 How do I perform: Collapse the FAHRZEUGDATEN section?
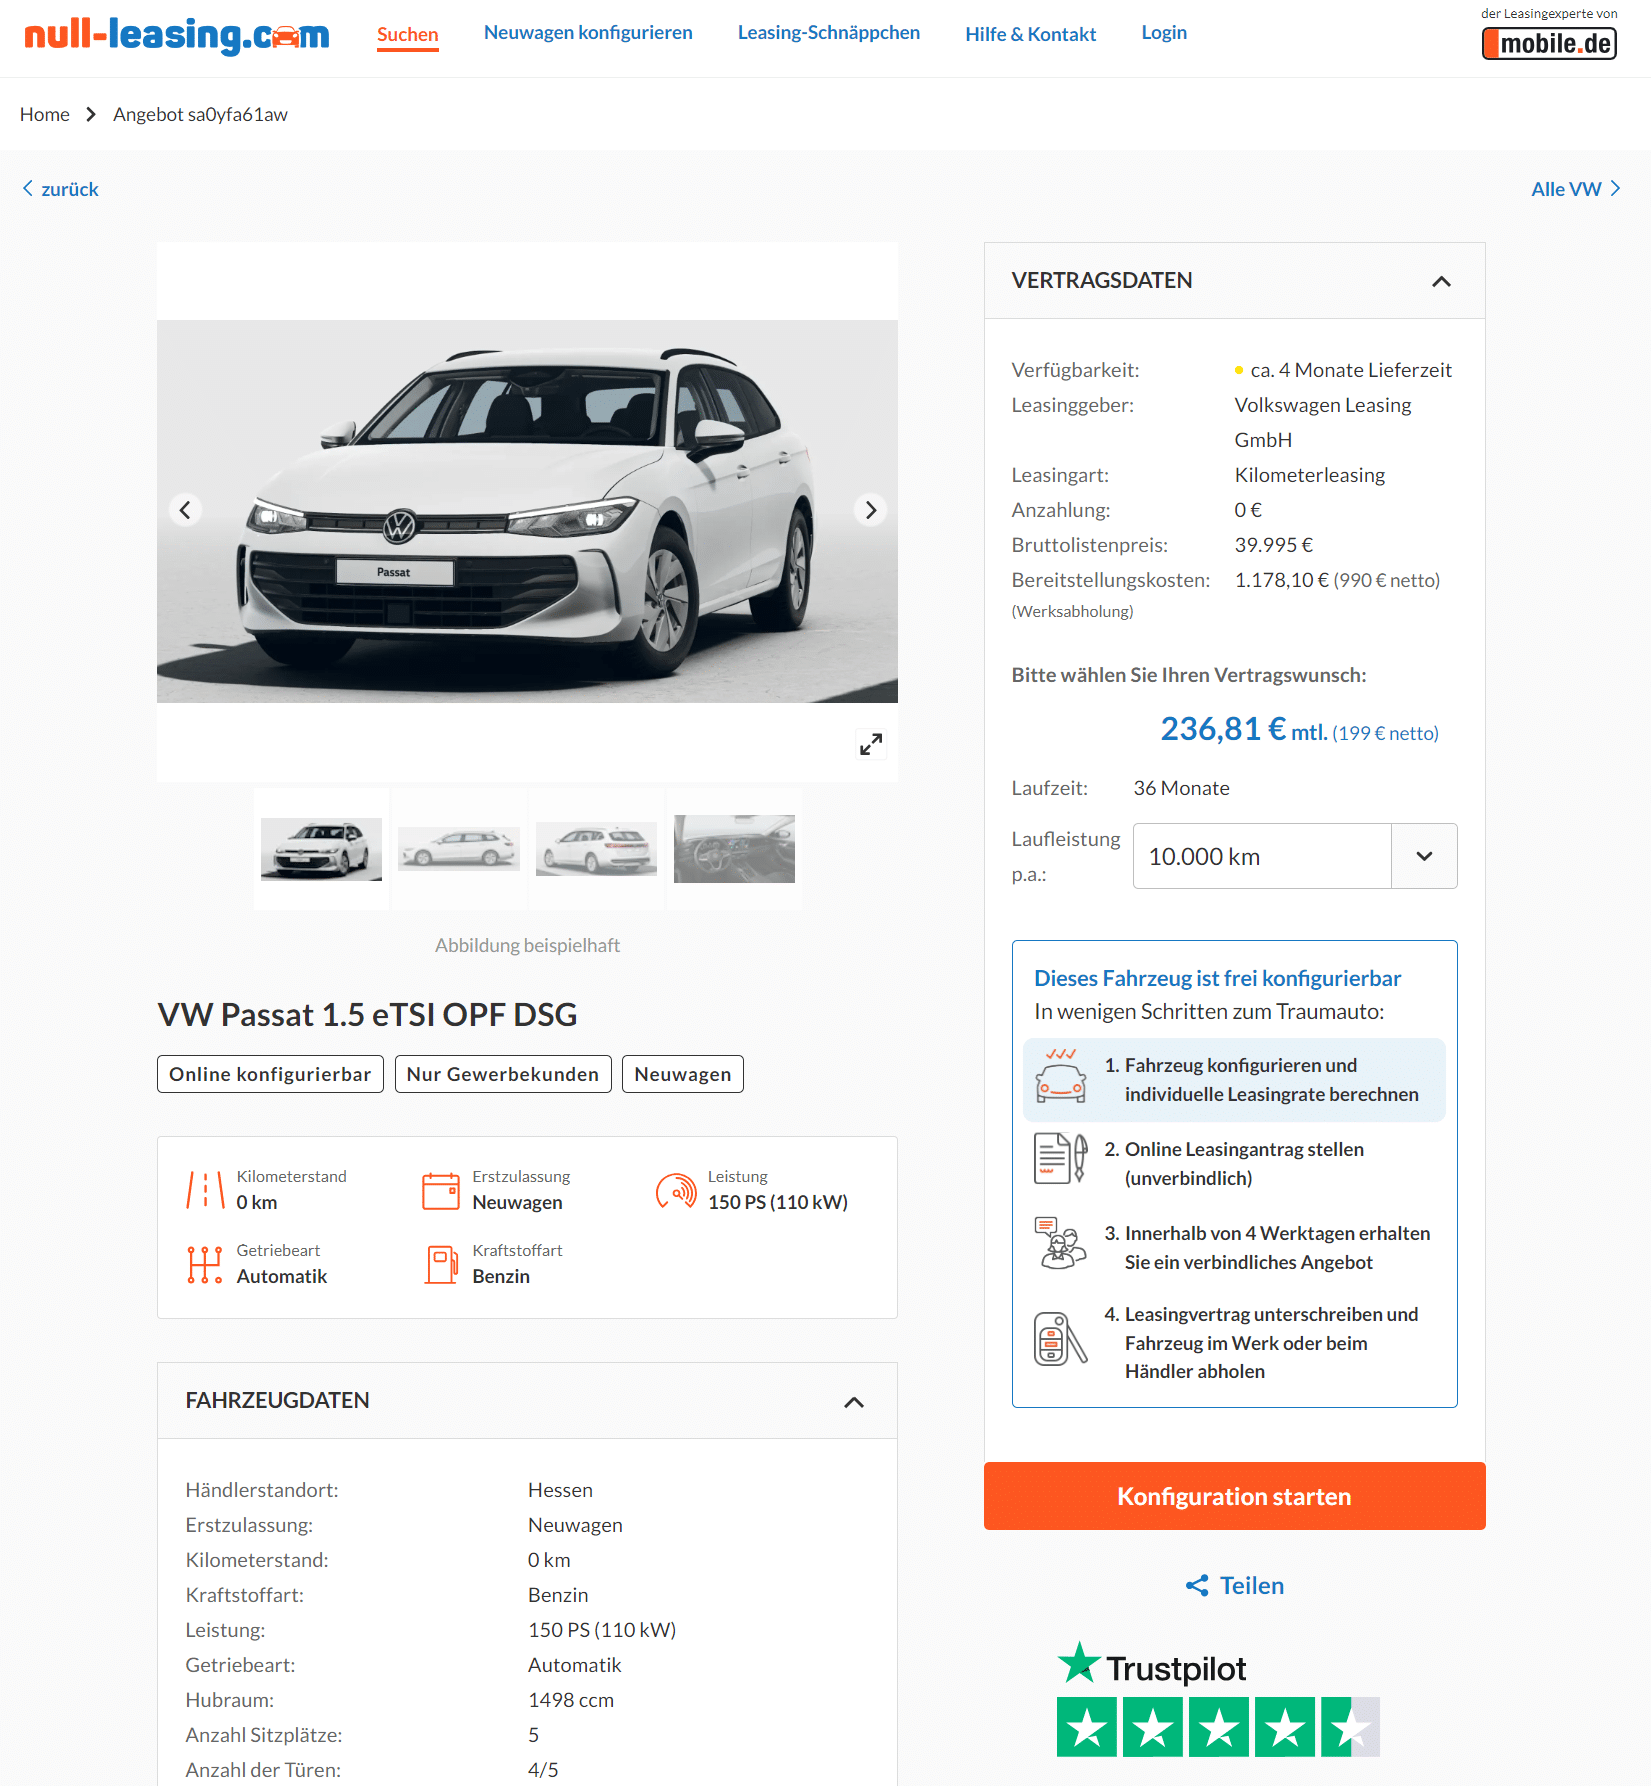tap(854, 1402)
